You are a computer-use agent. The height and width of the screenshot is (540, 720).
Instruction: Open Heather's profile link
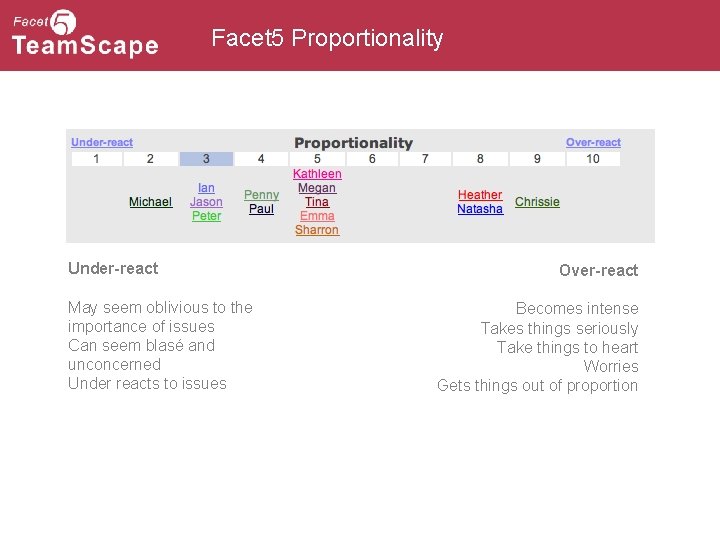click(480, 195)
